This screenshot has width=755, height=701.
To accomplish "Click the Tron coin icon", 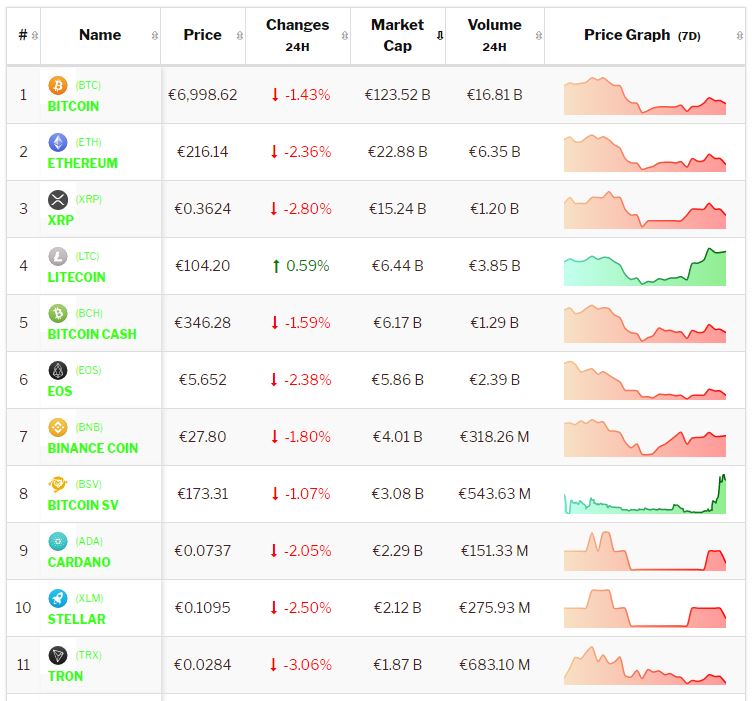I will pyautogui.click(x=58, y=656).
